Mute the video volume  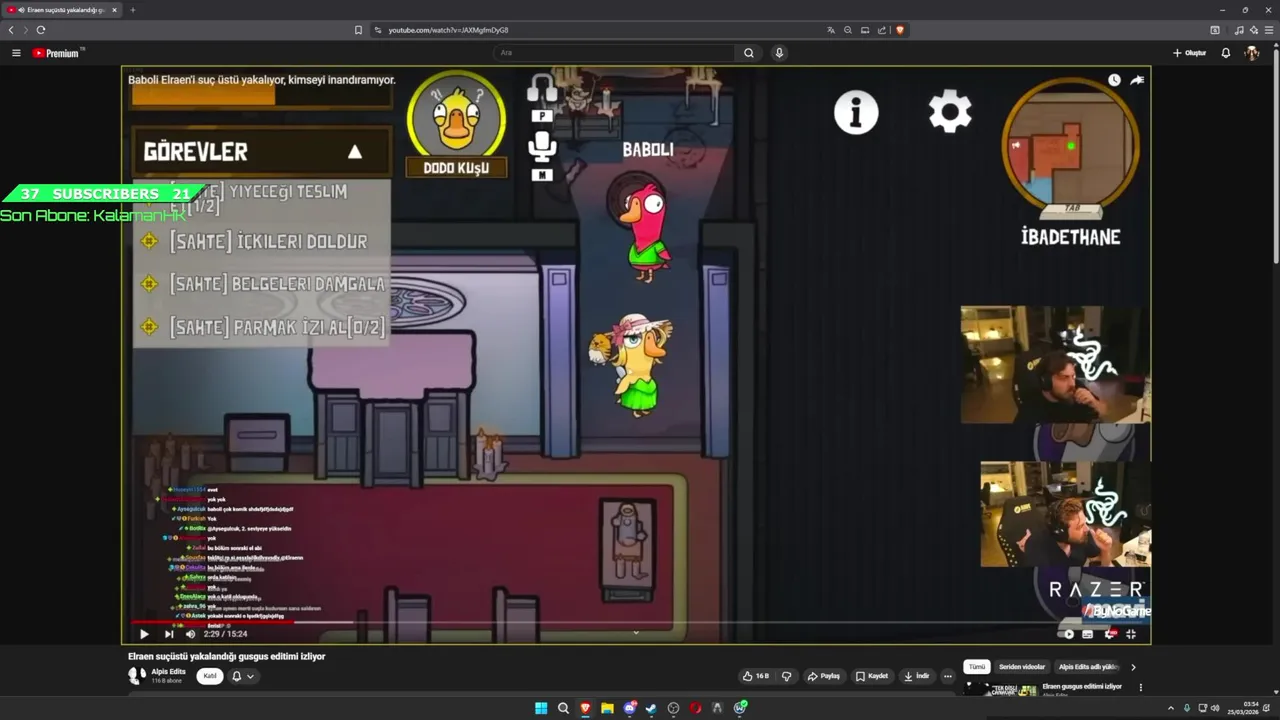tap(190, 634)
